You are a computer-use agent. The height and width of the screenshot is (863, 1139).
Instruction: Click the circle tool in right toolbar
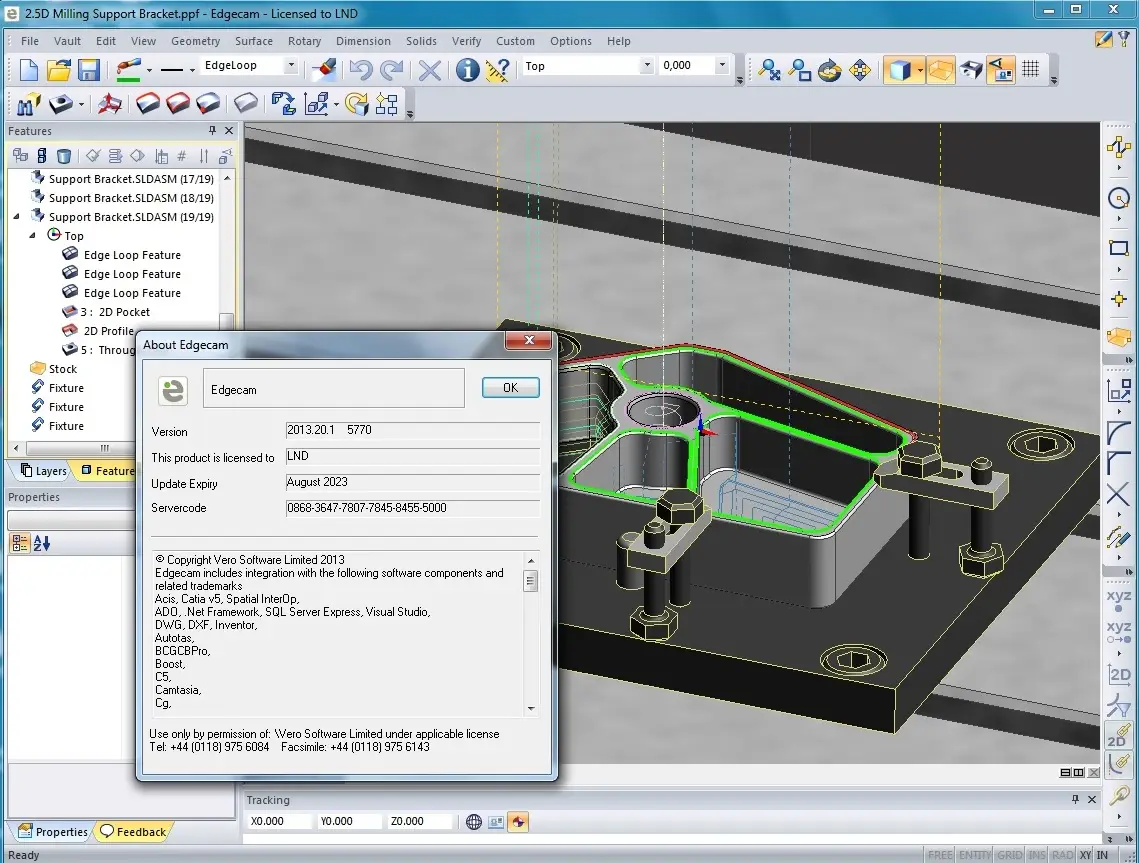[x=1119, y=198]
